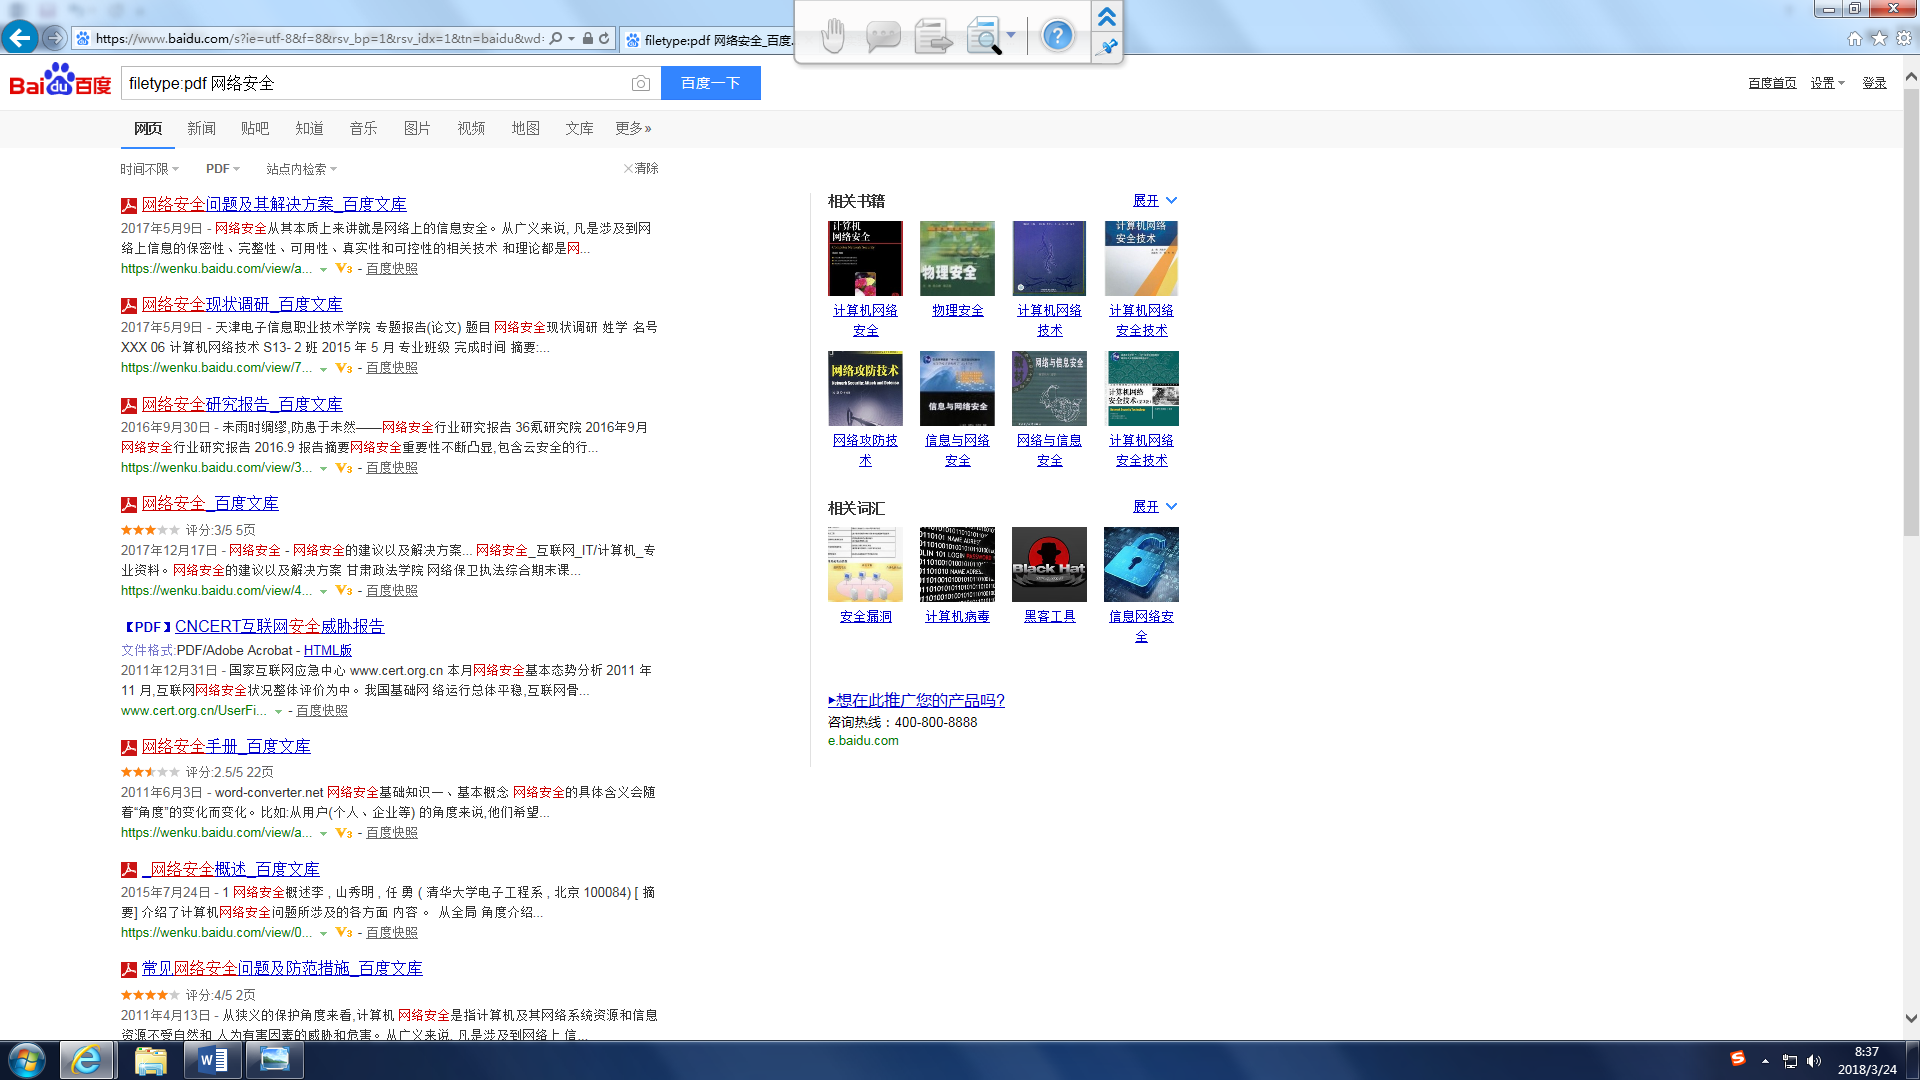Click the camera image-search icon
The width and height of the screenshot is (1920, 1080).
(x=641, y=83)
